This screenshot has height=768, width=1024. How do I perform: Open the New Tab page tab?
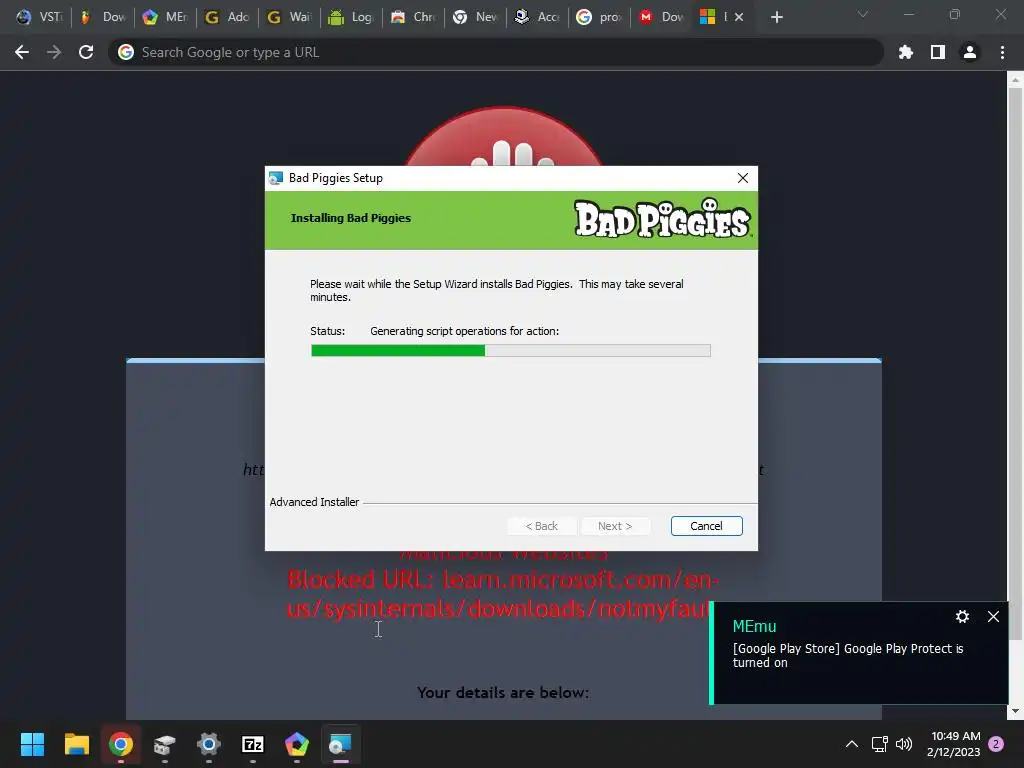point(475,17)
